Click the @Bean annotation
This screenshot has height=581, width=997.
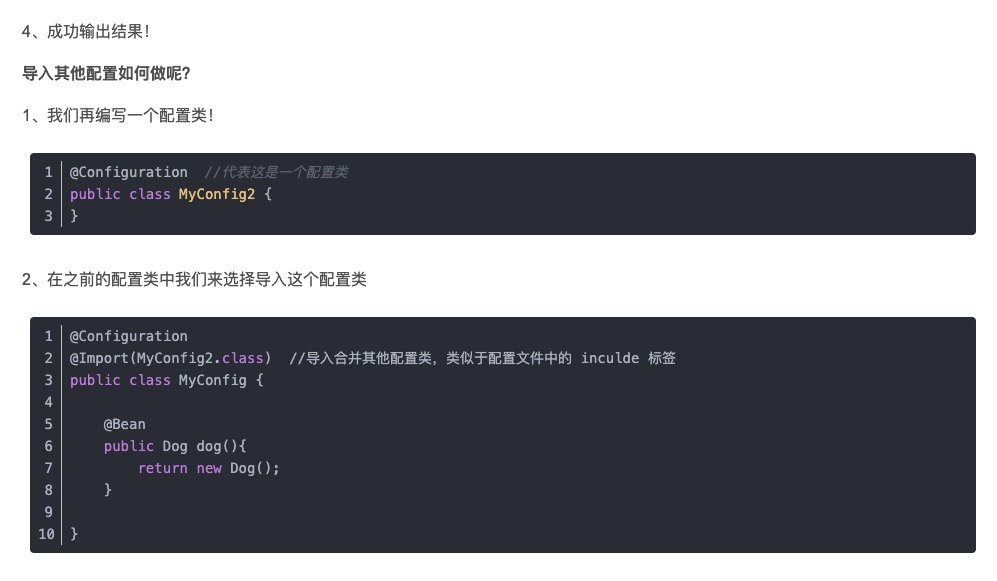click(x=125, y=424)
